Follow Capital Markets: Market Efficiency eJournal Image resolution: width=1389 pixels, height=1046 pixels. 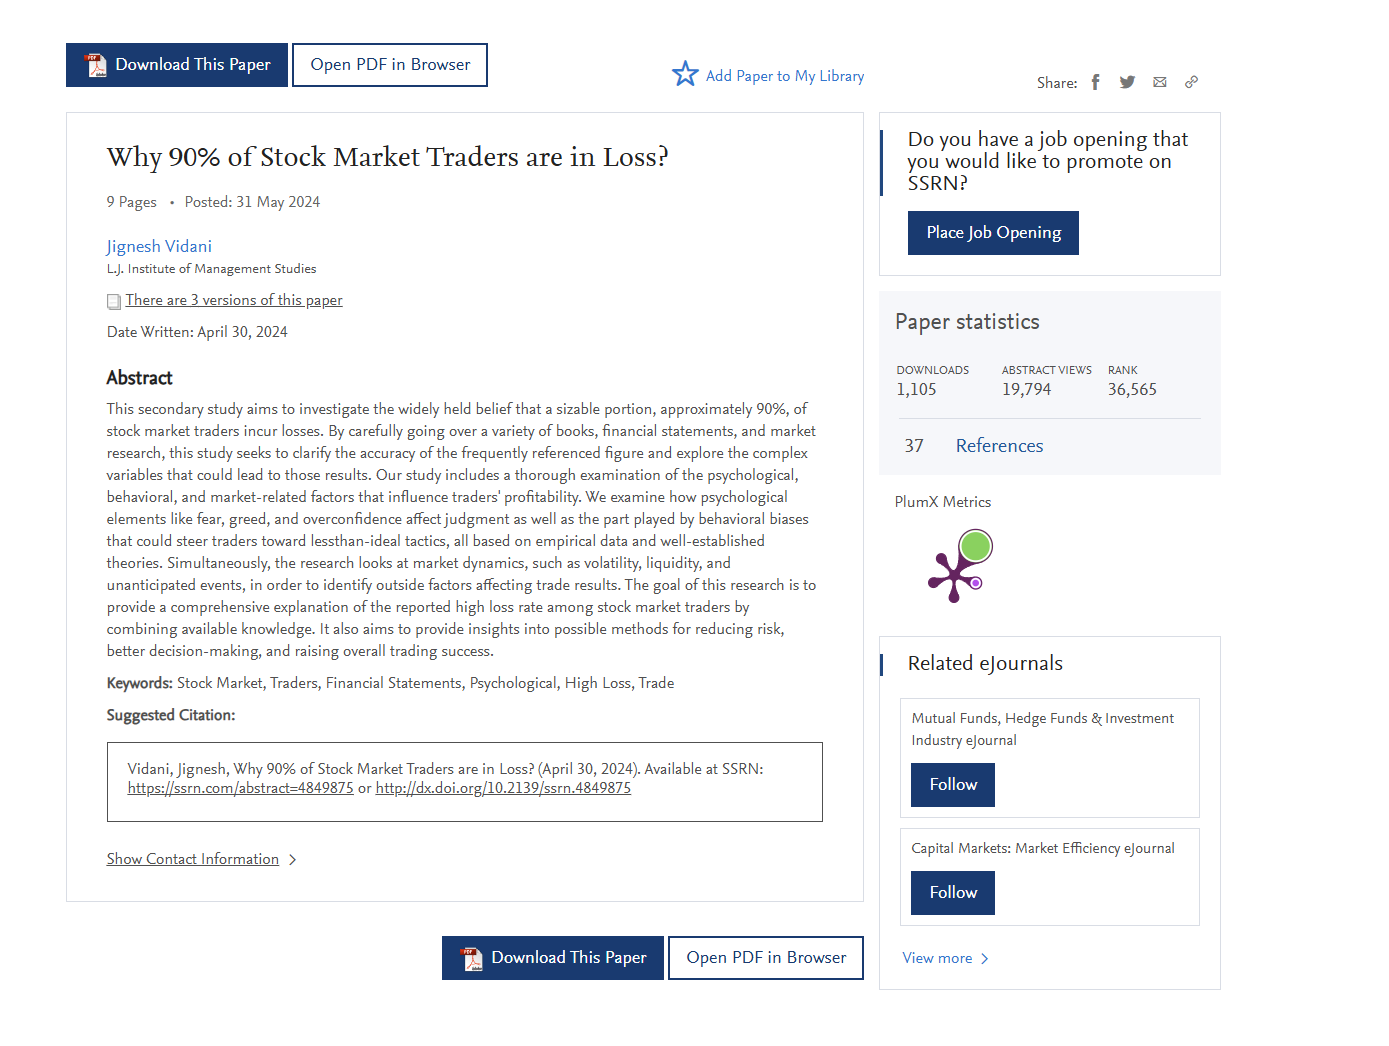(x=952, y=893)
